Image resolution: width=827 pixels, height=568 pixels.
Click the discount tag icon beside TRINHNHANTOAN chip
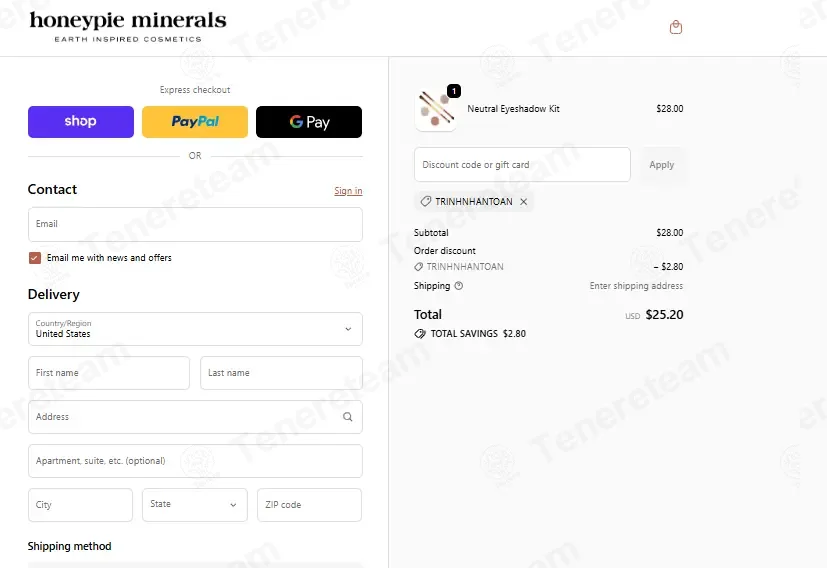(426, 201)
